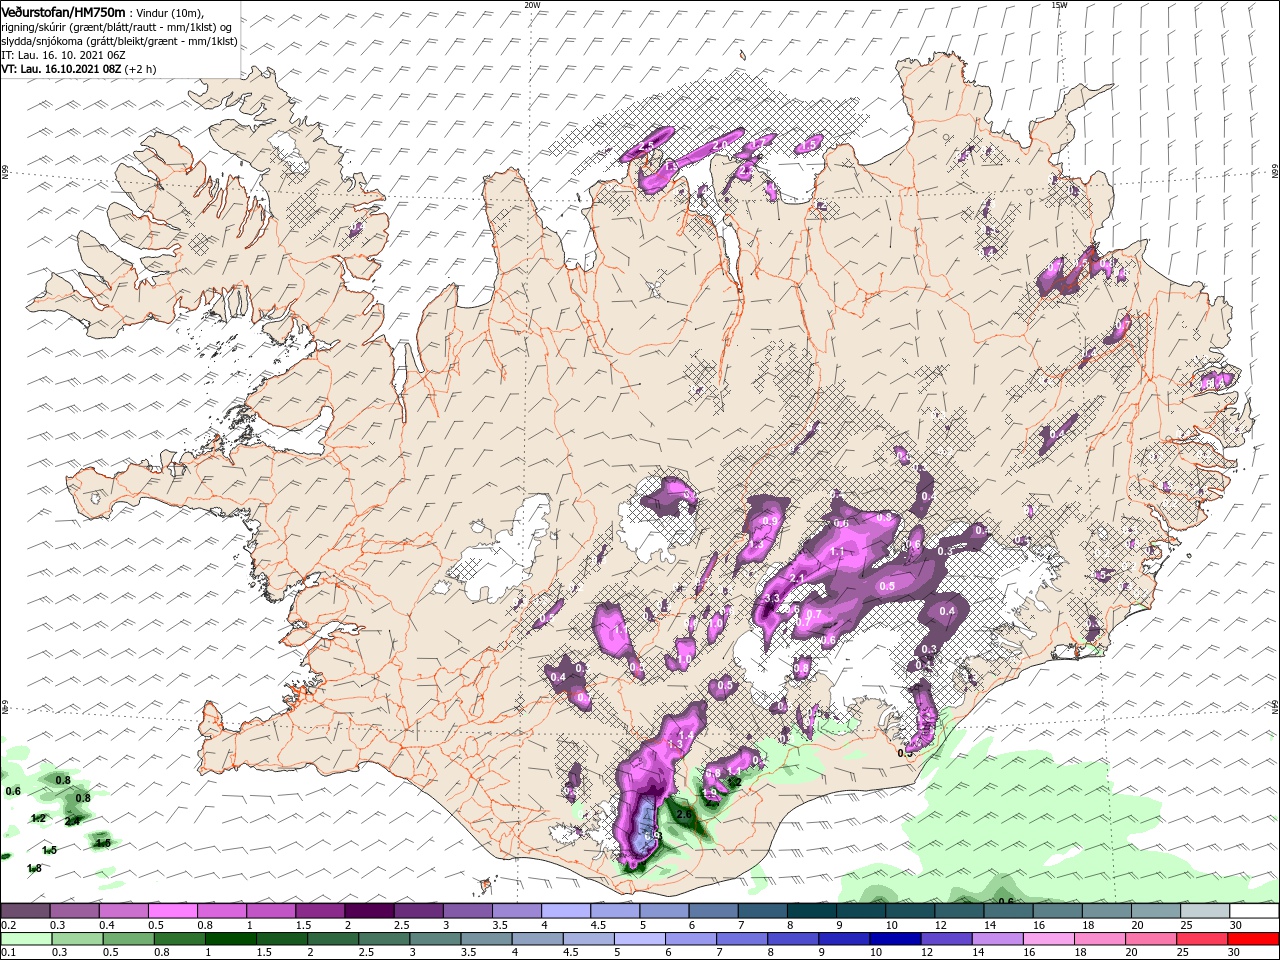Click the 0.1 label in the bottom legend row
The width and height of the screenshot is (1280, 960).
coord(8,952)
